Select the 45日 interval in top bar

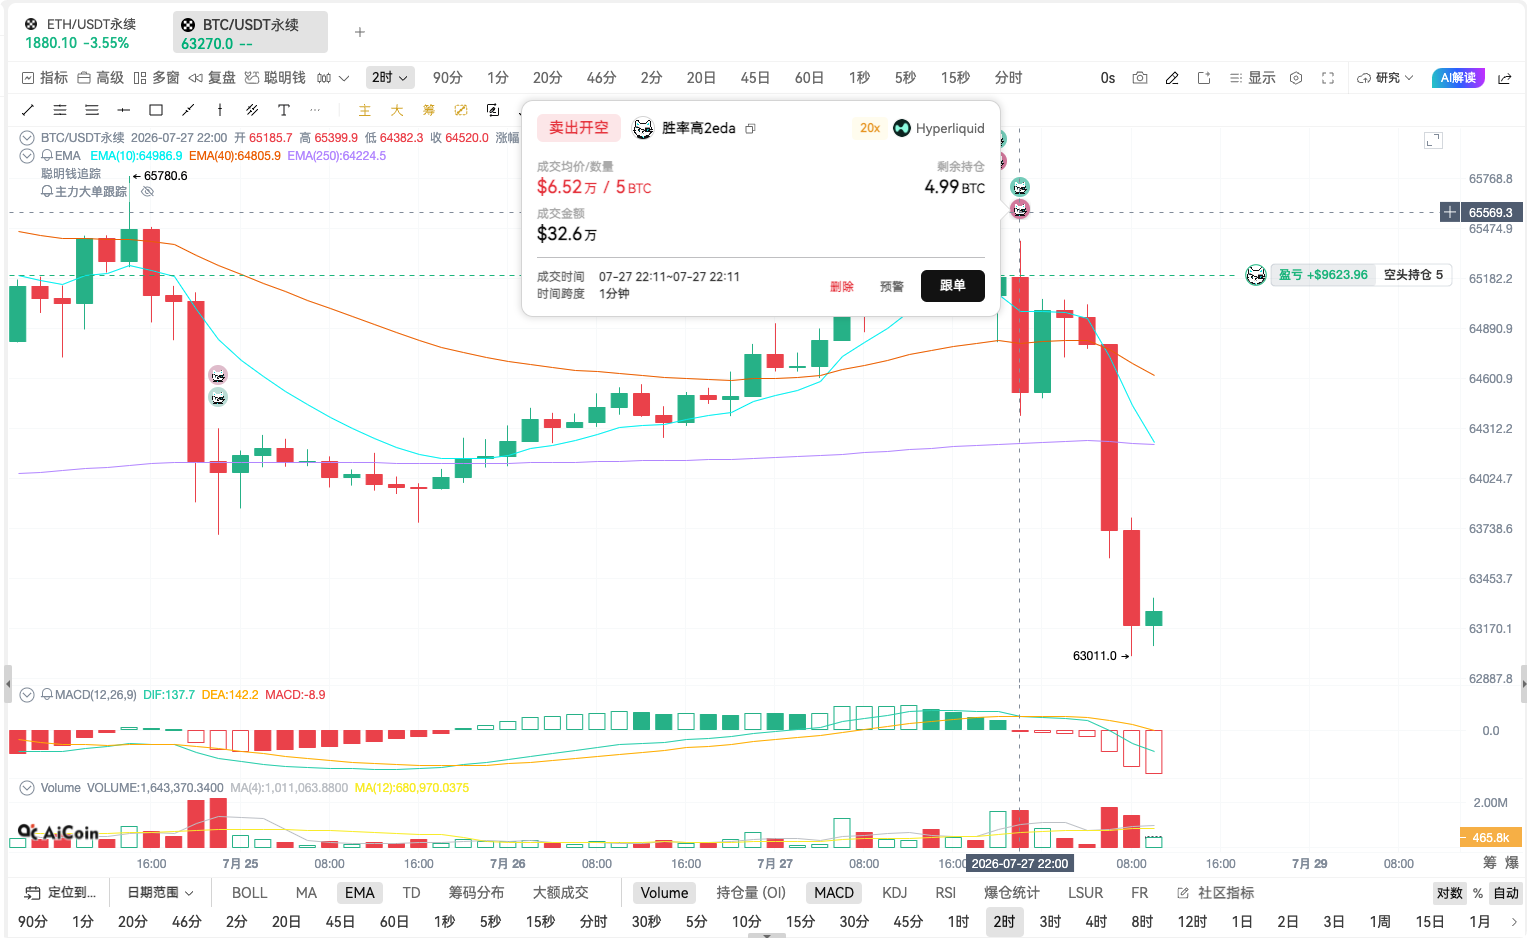(755, 78)
